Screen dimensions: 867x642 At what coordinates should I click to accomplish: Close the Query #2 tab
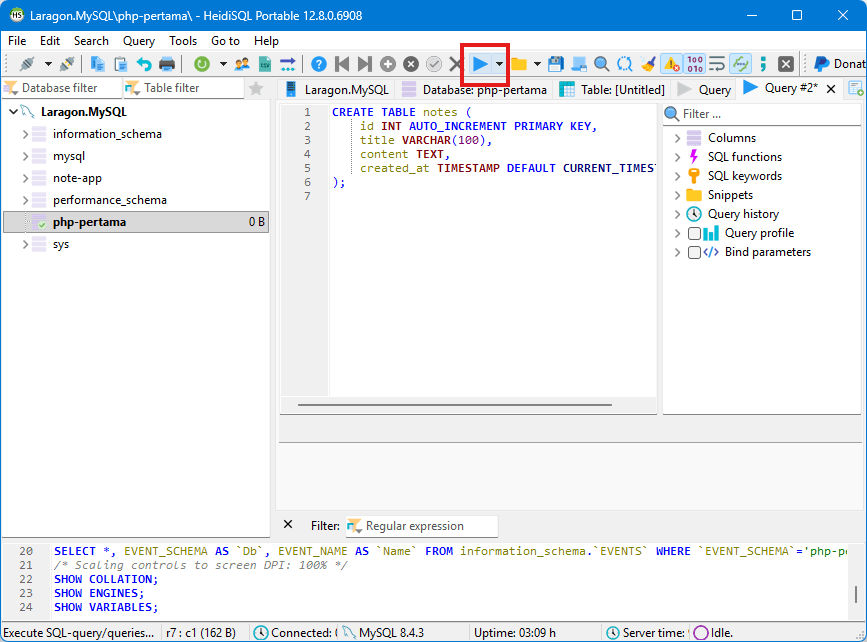pos(830,89)
